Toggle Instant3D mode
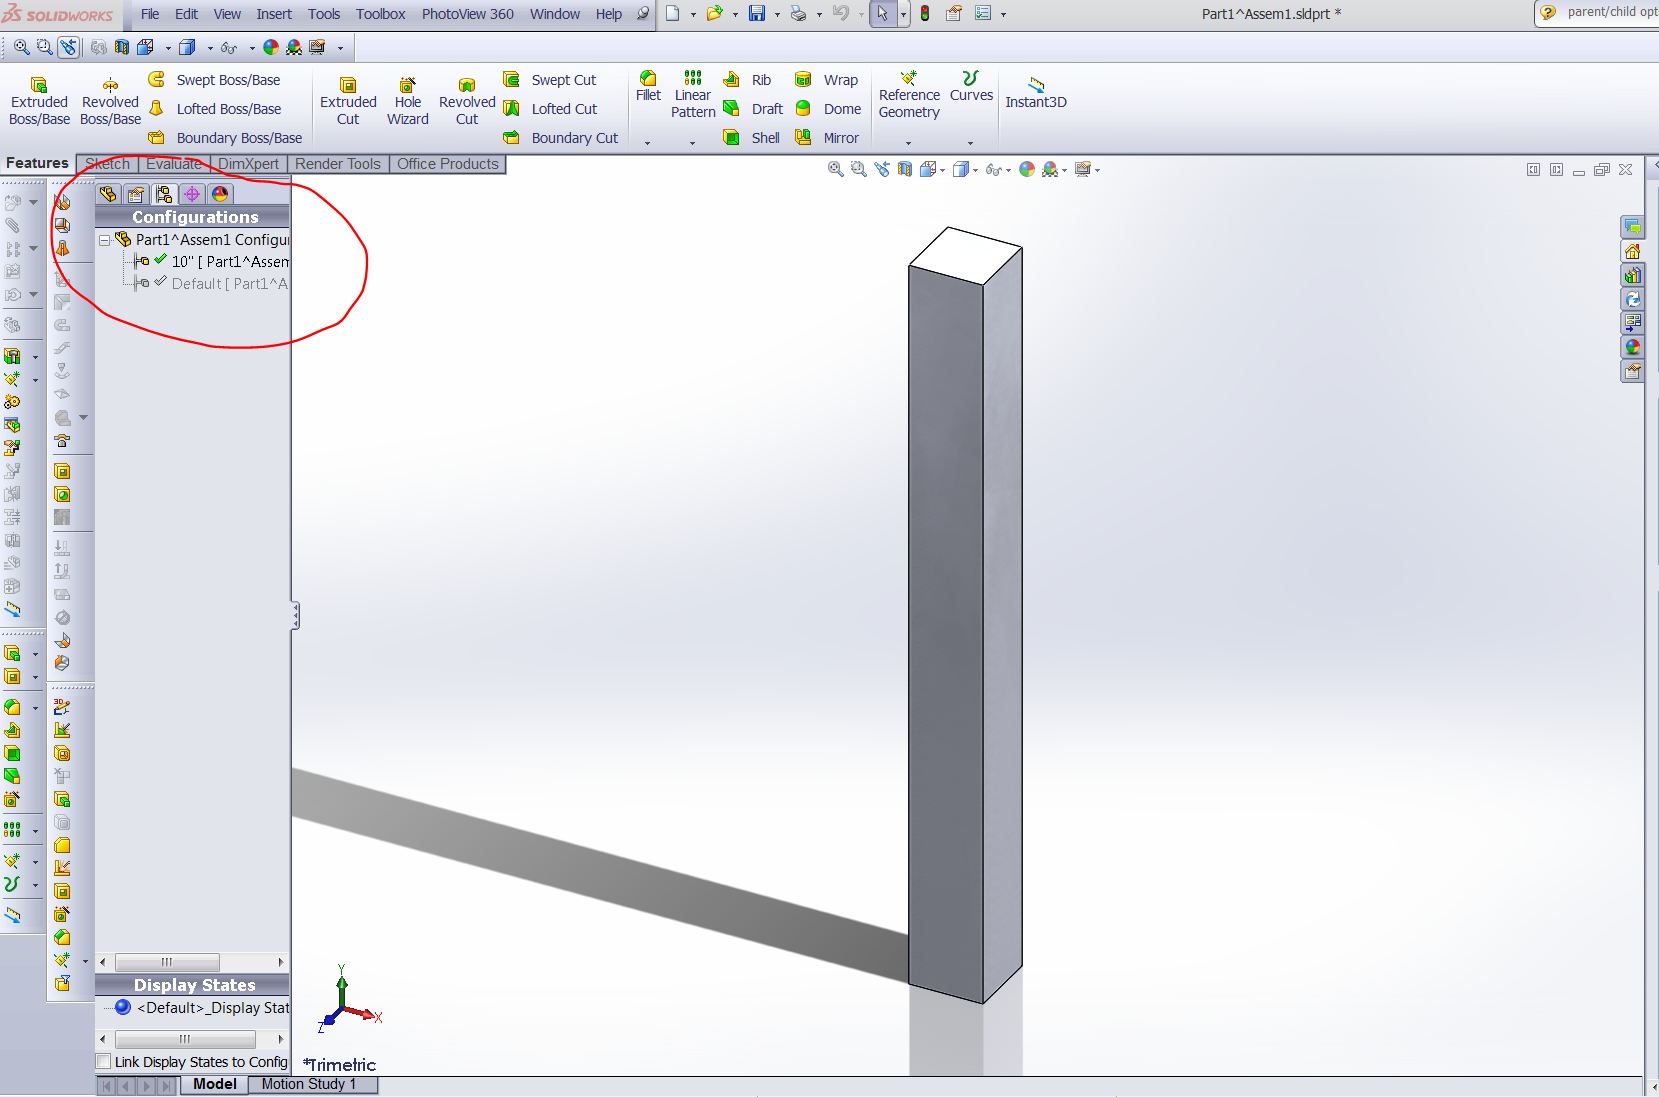 point(1036,93)
